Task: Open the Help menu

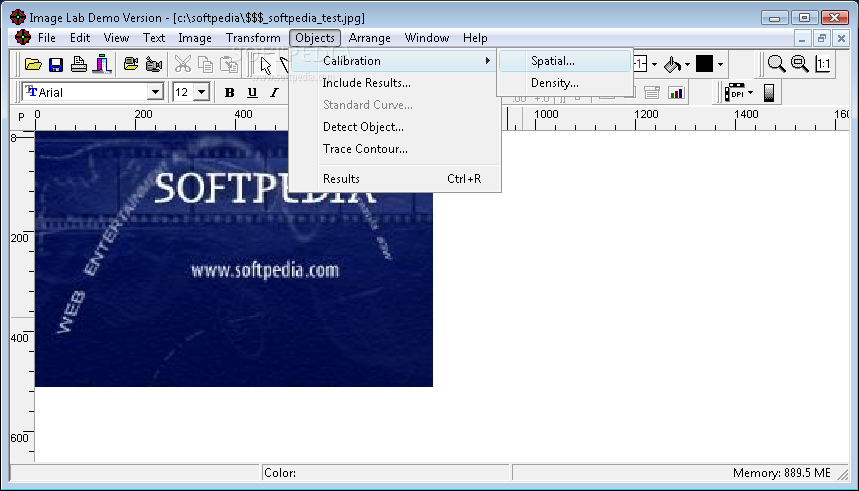Action: pos(475,38)
